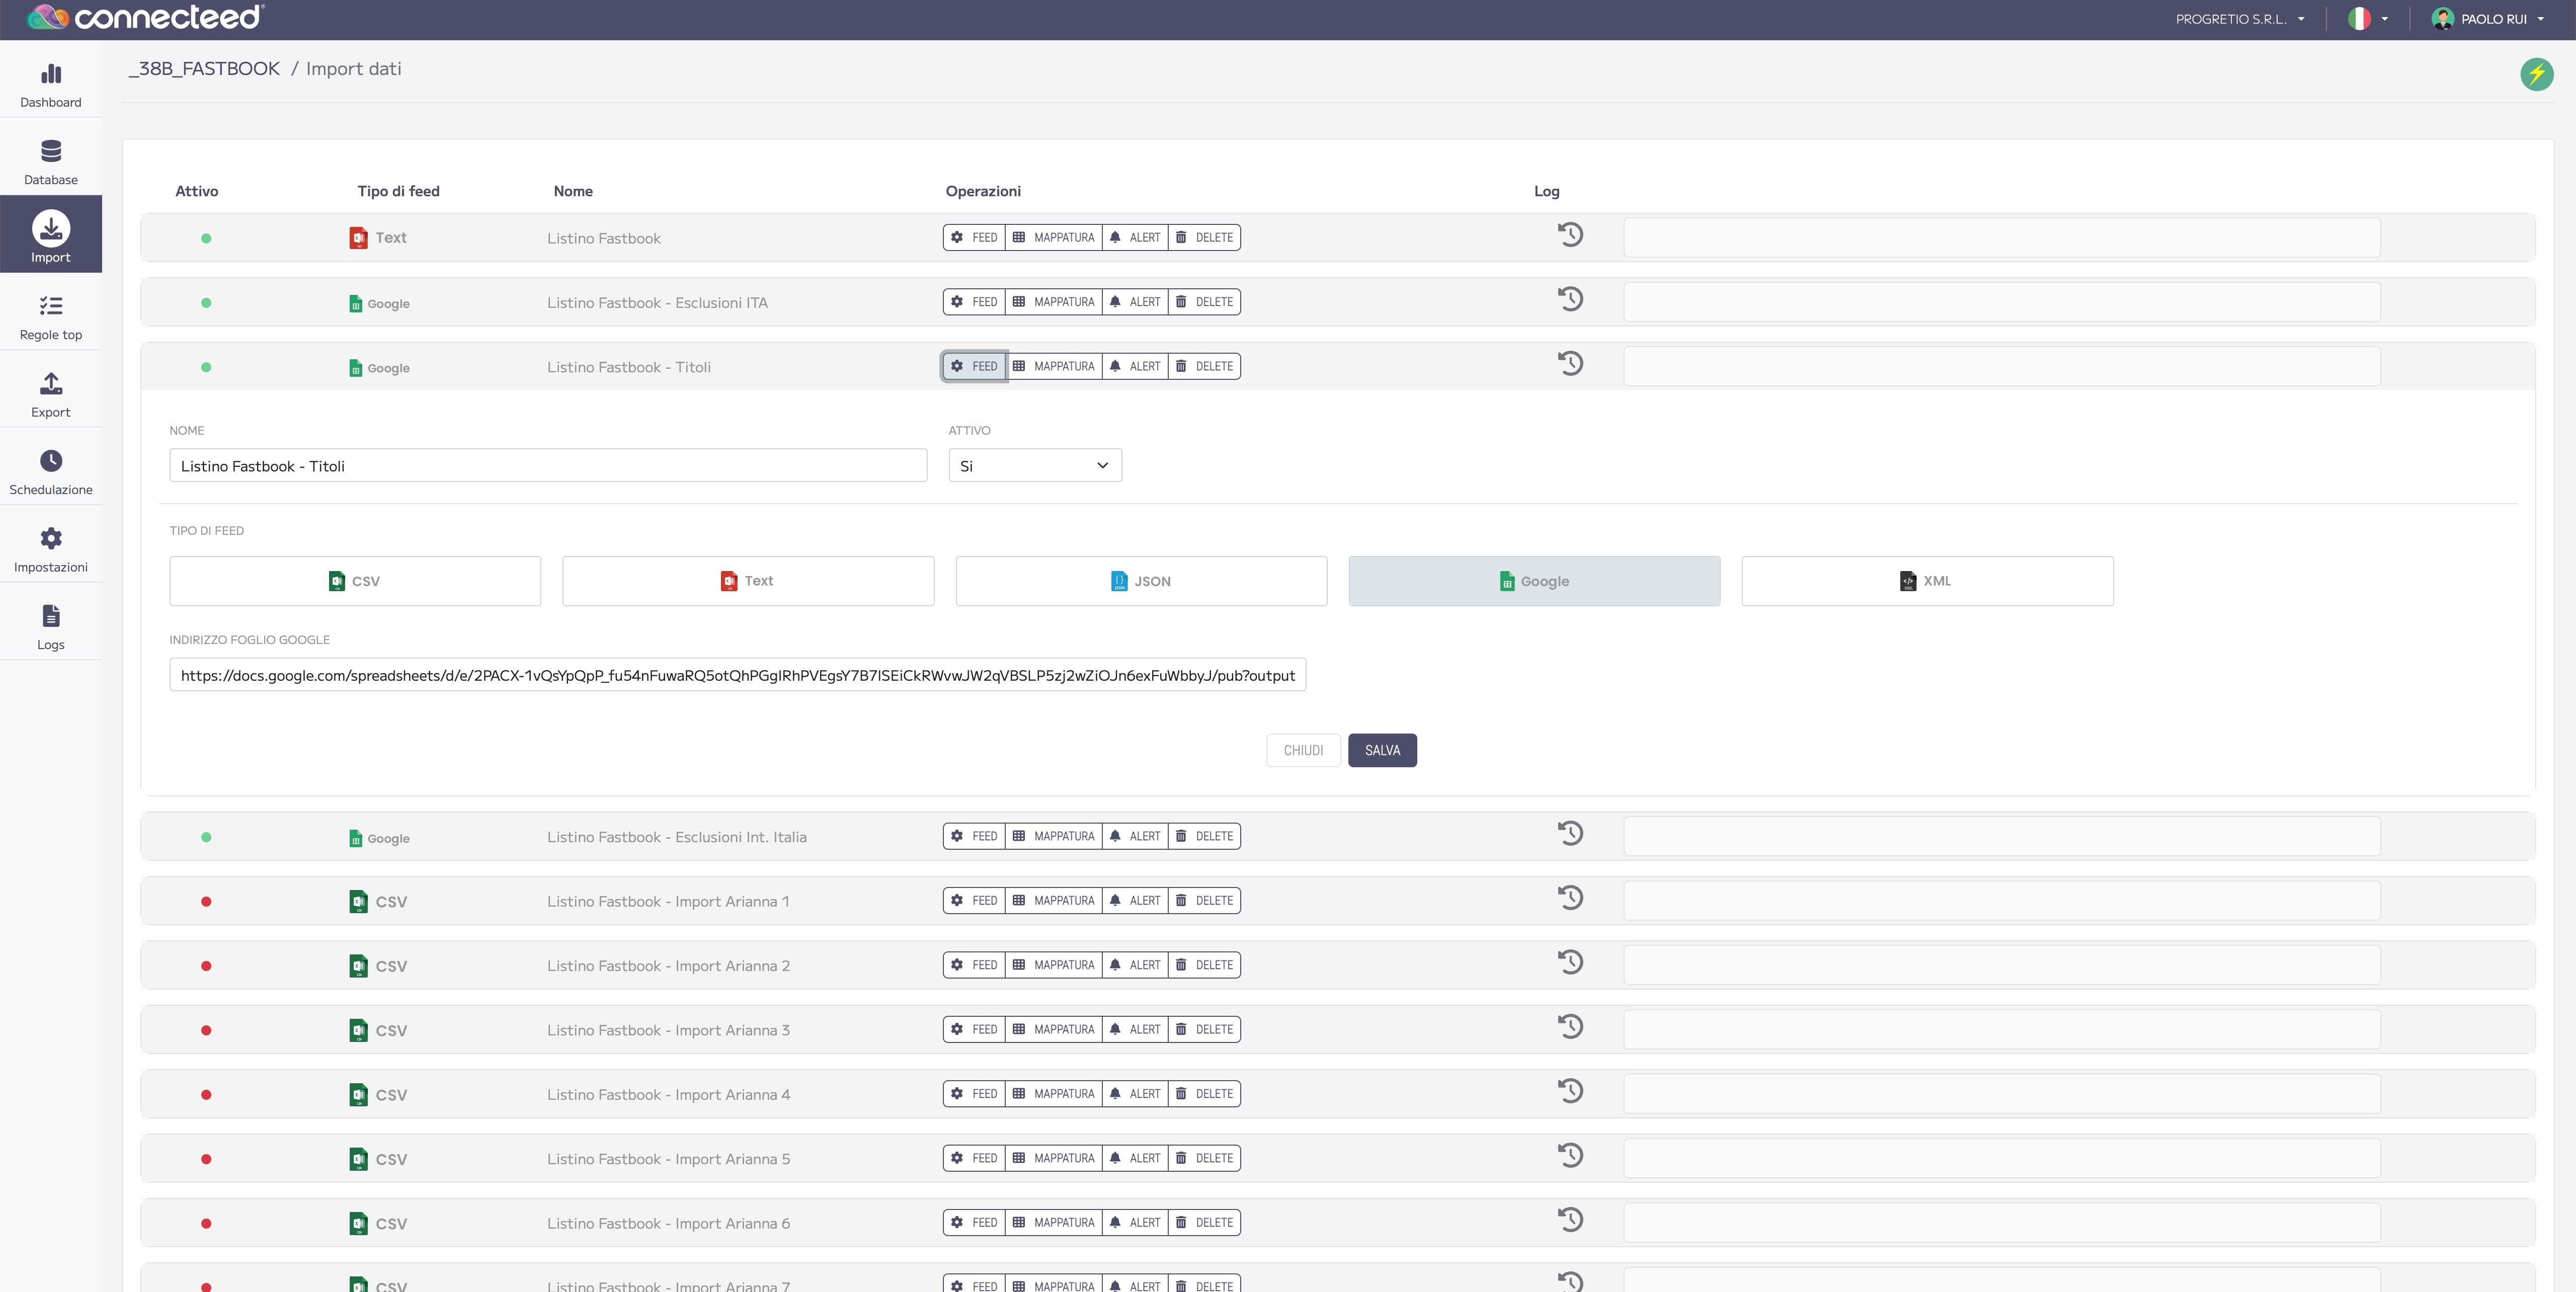
Task: Open Schedulazione clock icon
Action: click(51, 461)
